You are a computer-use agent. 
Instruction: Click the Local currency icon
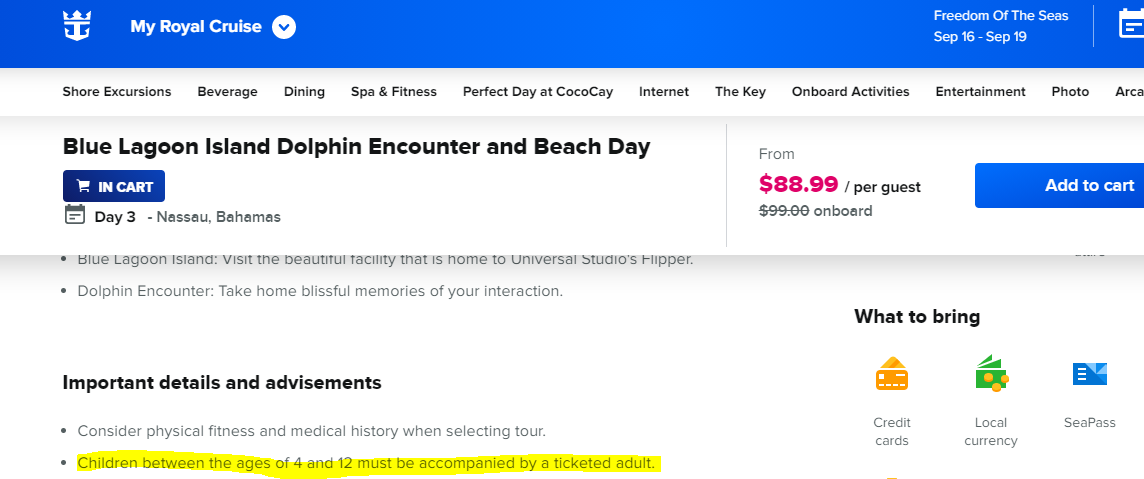(991, 373)
